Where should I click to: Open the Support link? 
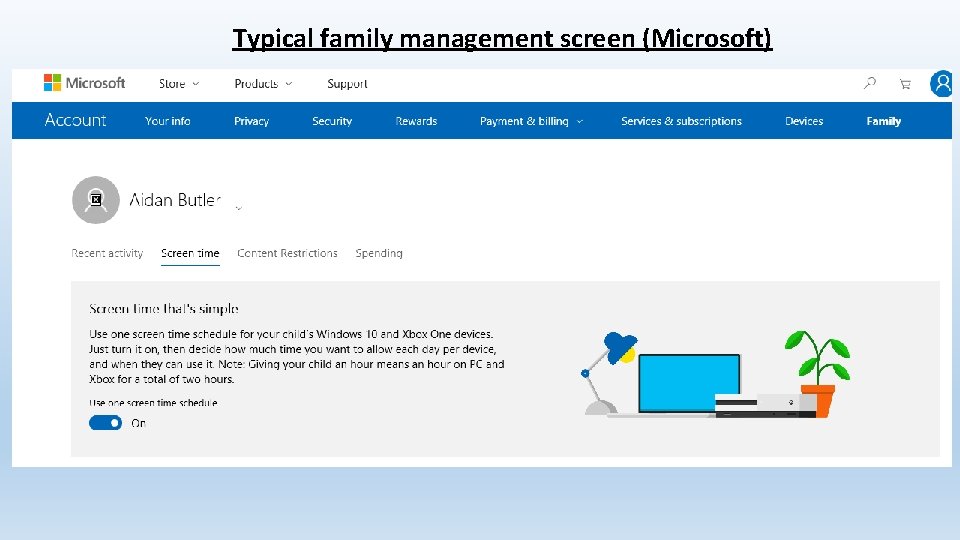[x=347, y=83]
